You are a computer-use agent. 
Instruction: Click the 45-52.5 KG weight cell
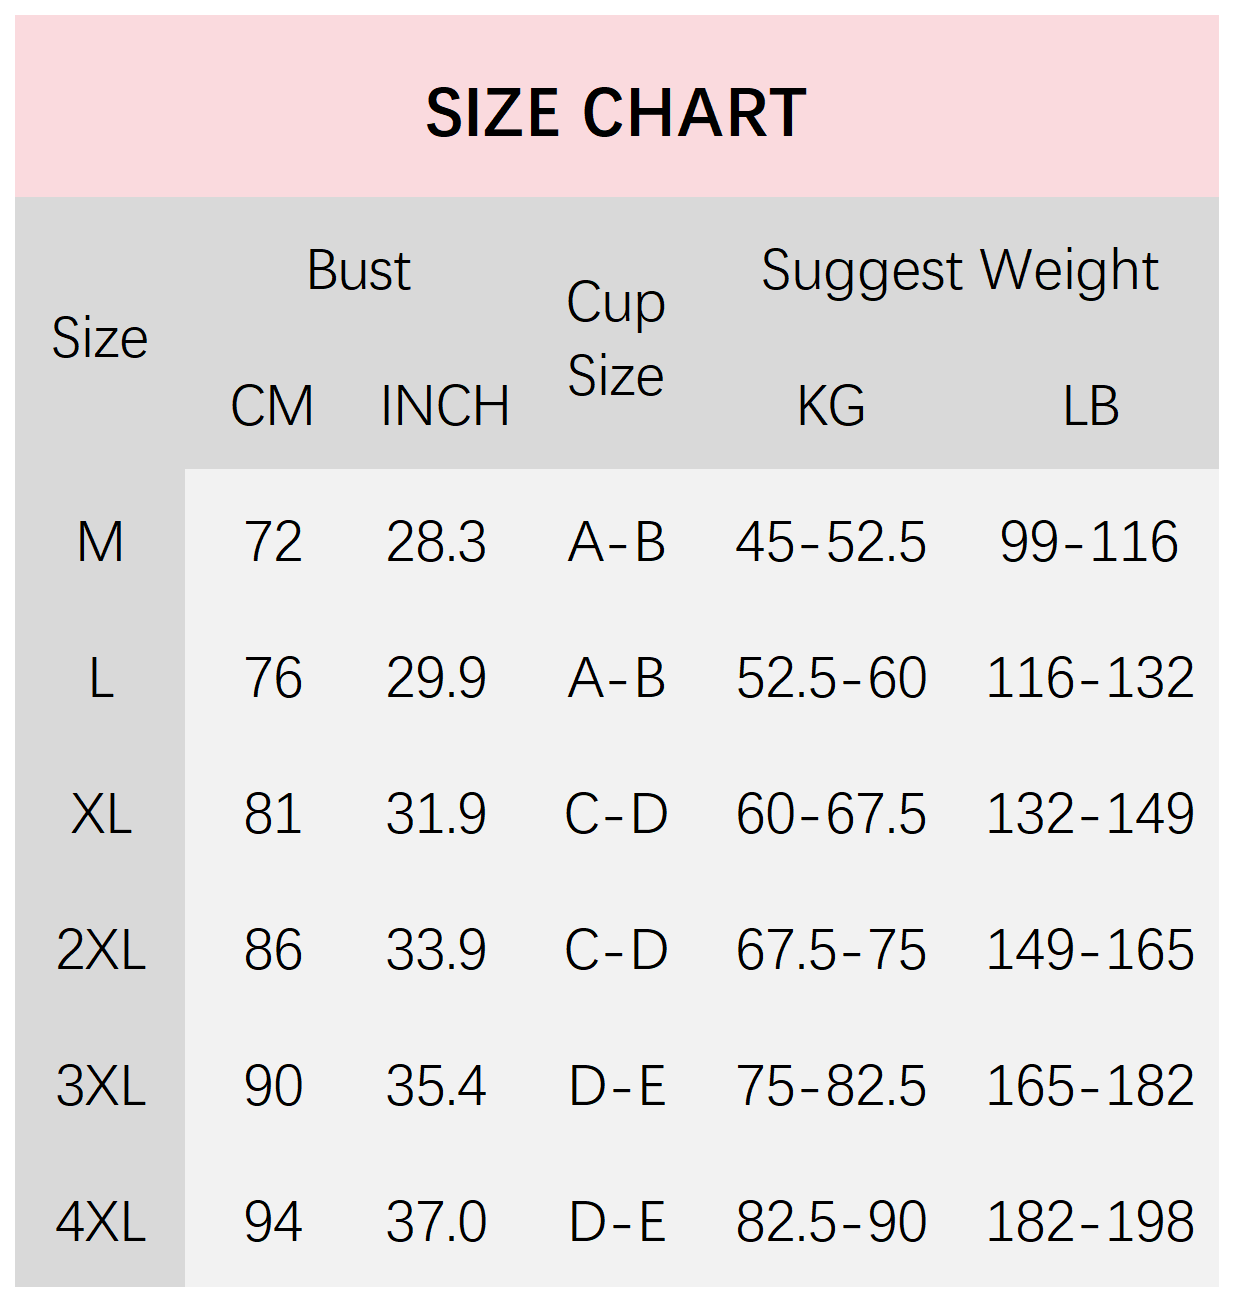pos(831,542)
